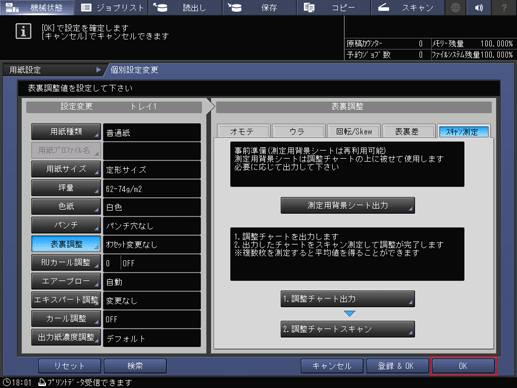
Task: Click the リセット reset button
Action: [69, 366]
